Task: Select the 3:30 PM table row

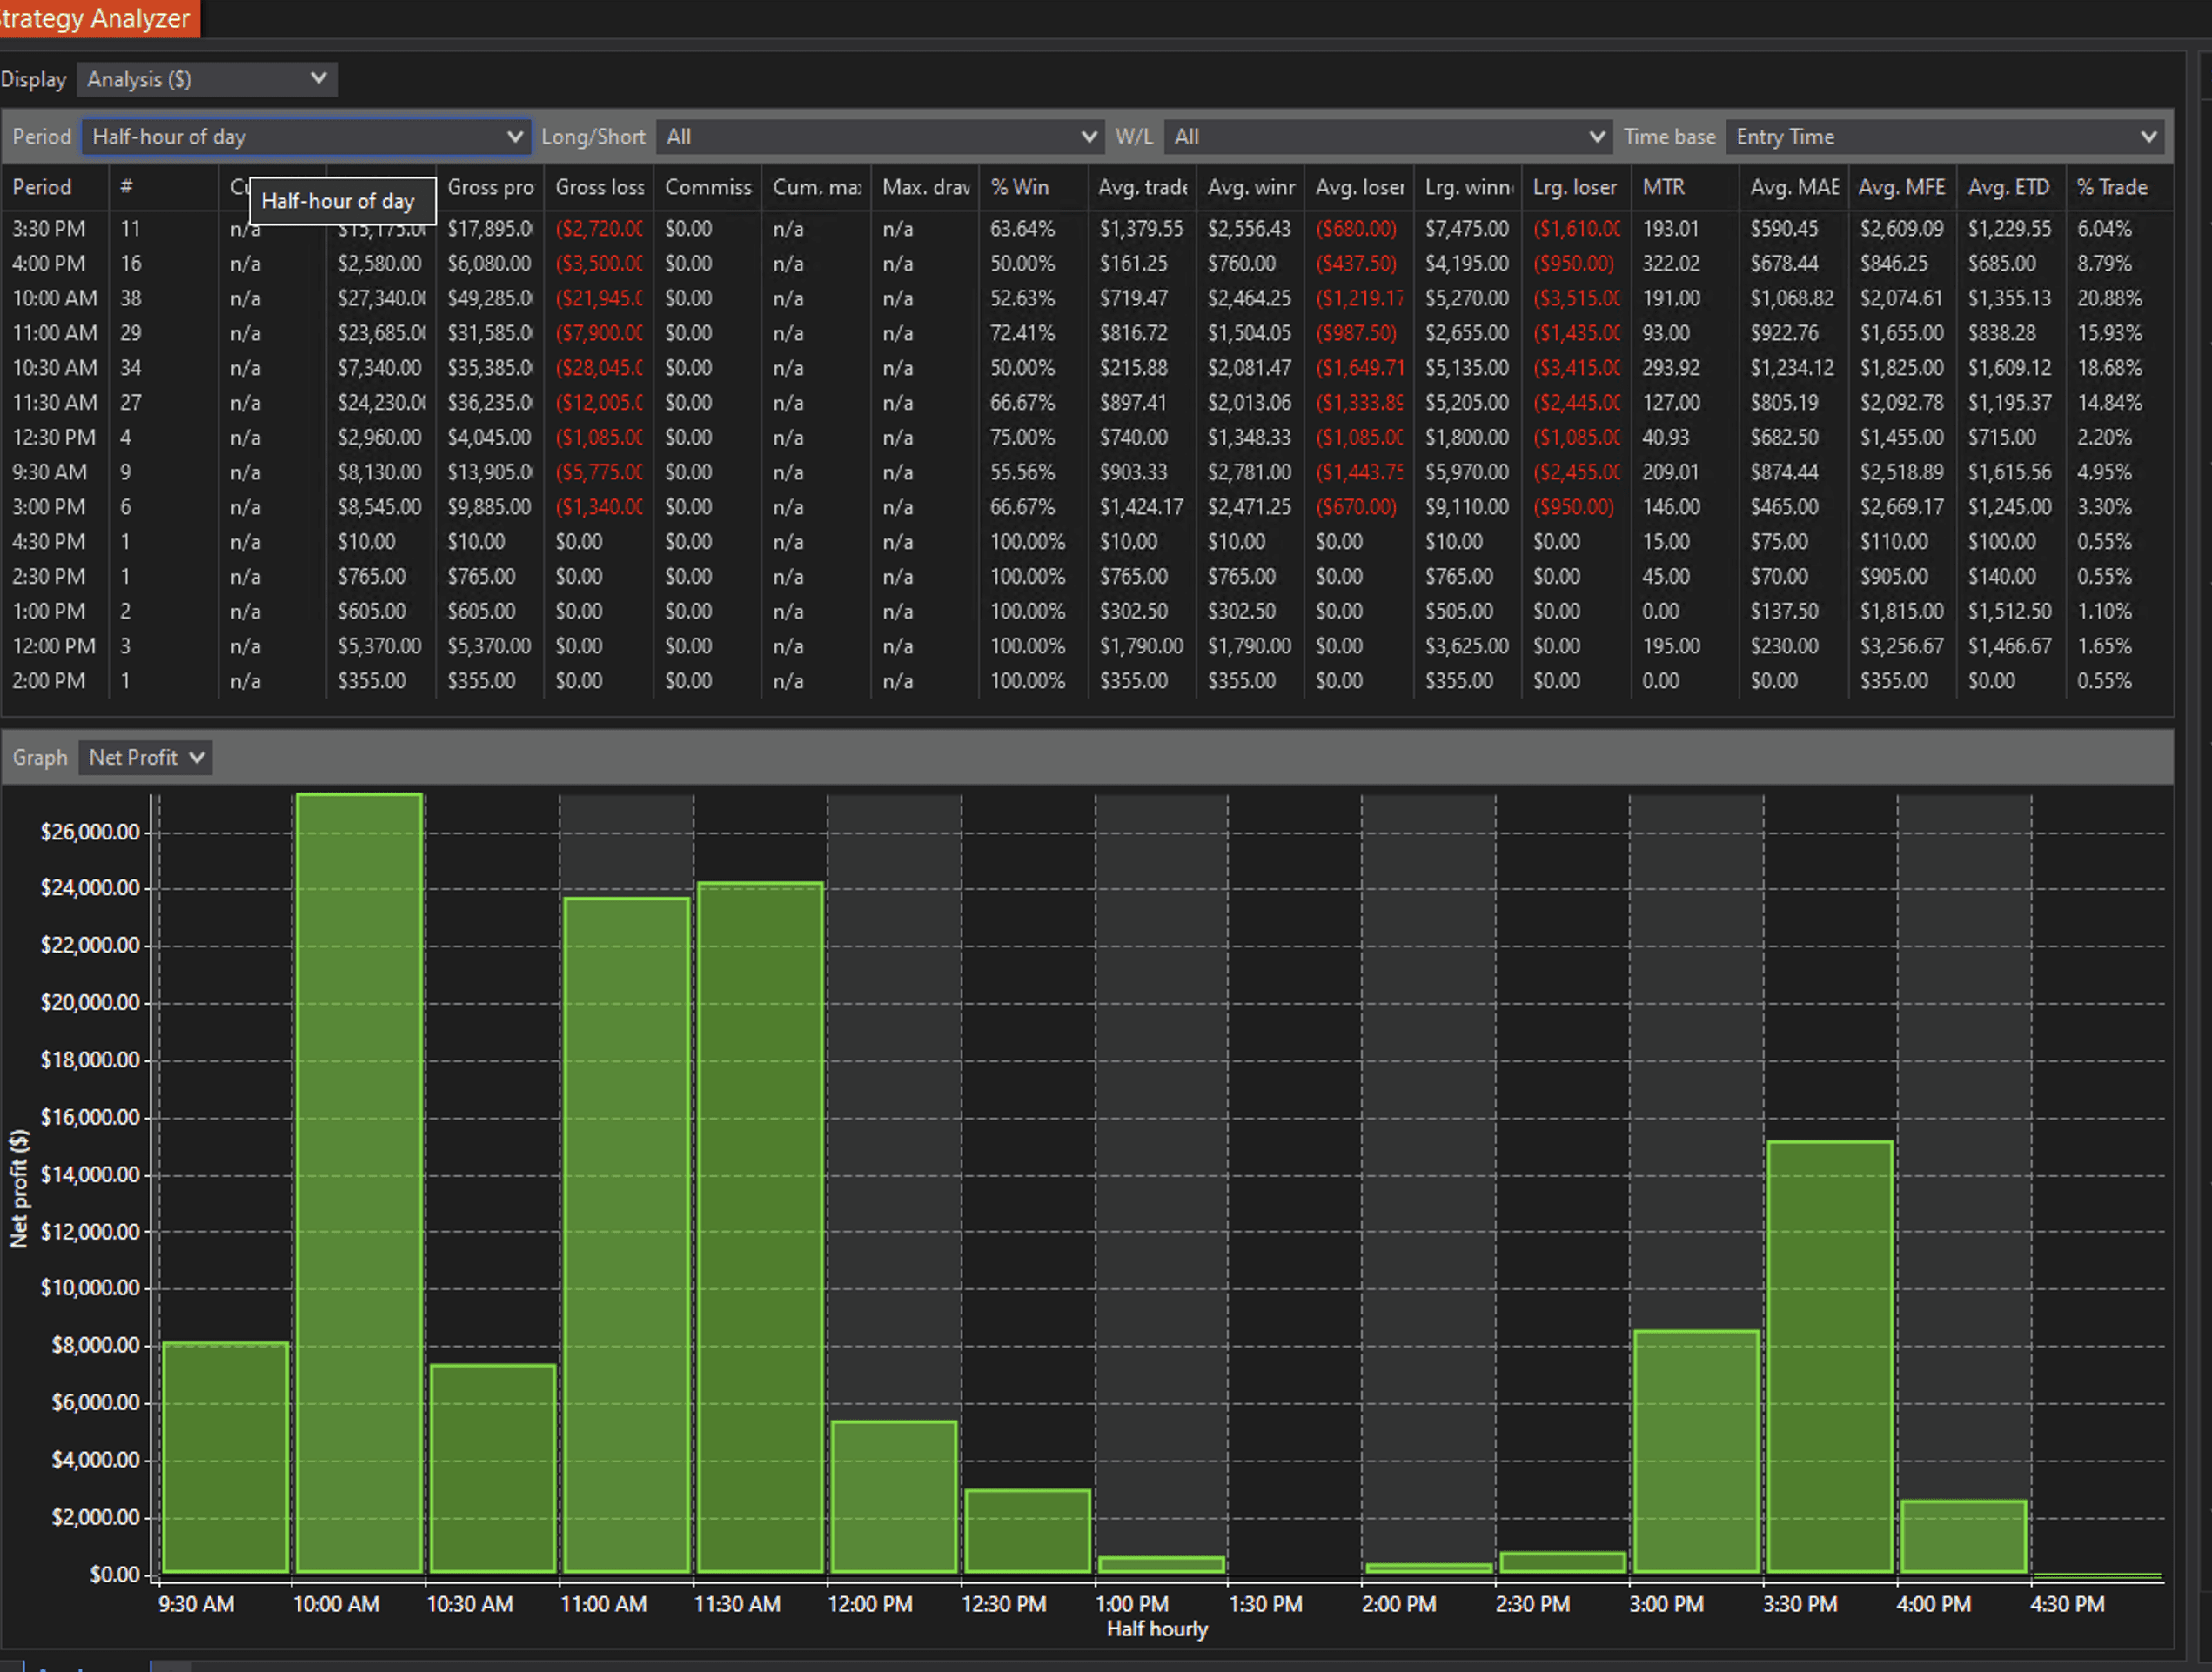Action: click(49, 229)
